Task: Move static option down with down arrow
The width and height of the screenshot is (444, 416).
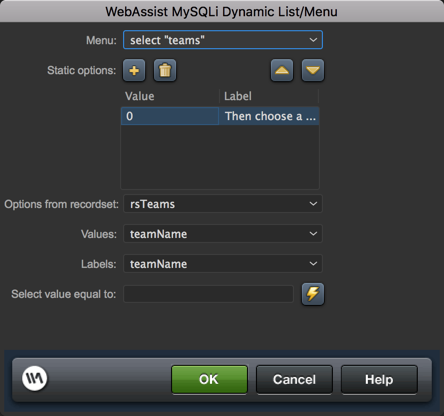Action: tap(313, 70)
